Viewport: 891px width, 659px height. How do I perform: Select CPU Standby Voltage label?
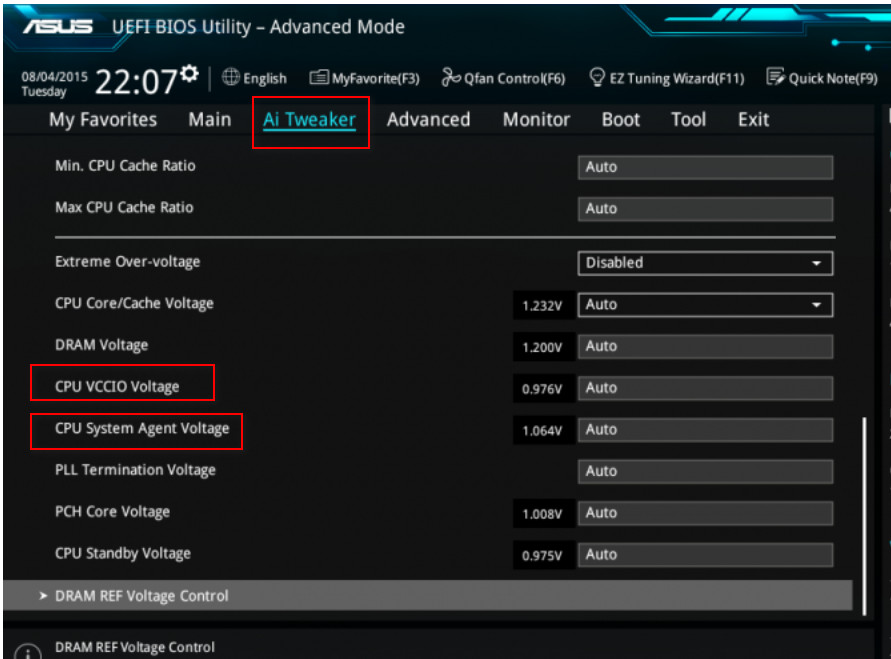[x=123, y=553]
